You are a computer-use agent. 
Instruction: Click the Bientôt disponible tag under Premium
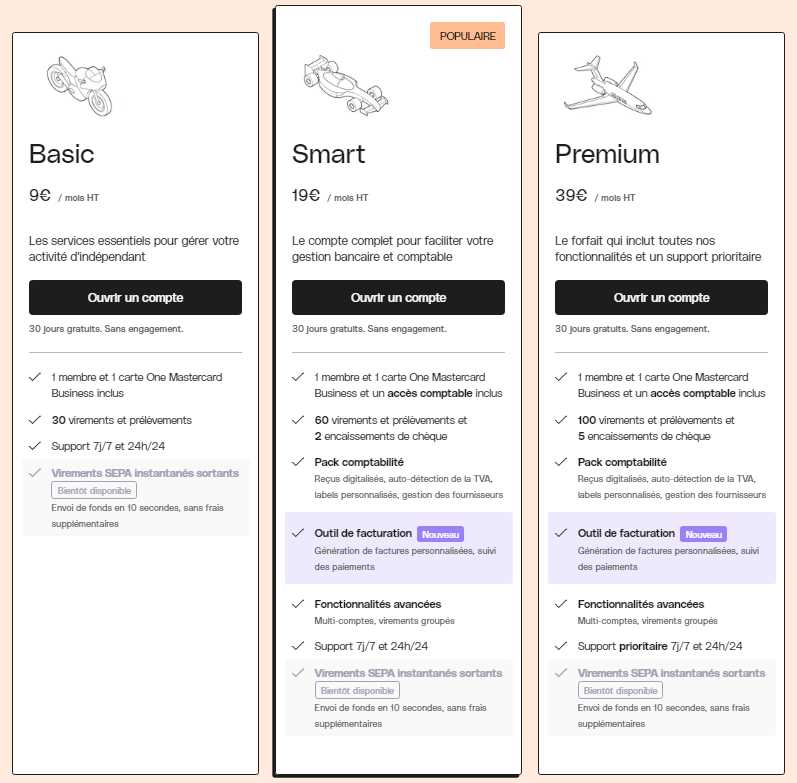point(620,690)
